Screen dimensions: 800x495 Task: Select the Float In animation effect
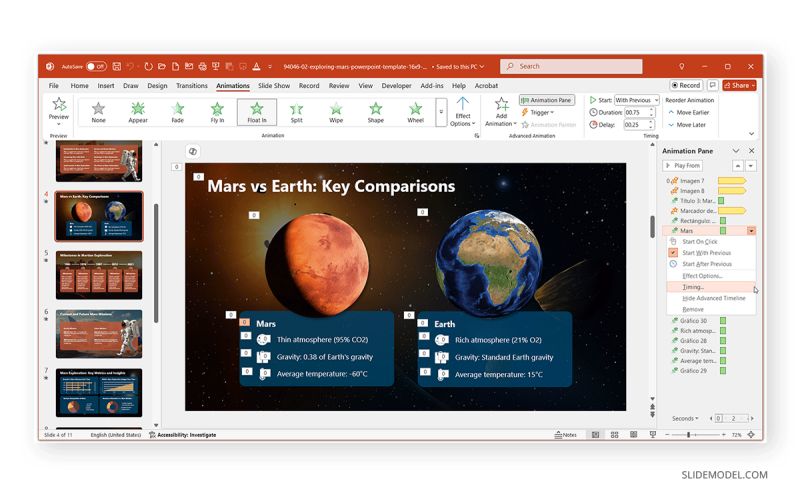(x=257, y=112)
